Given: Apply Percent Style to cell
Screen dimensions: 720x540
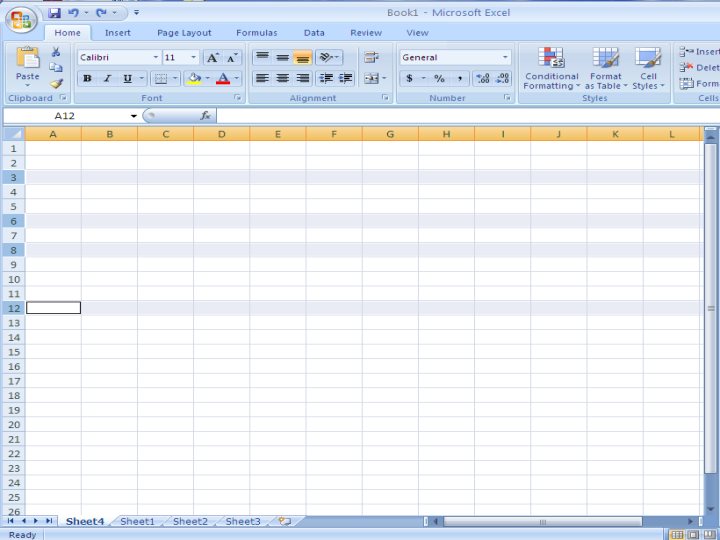Looking at the screenshot, I should (x=439, y=79).
